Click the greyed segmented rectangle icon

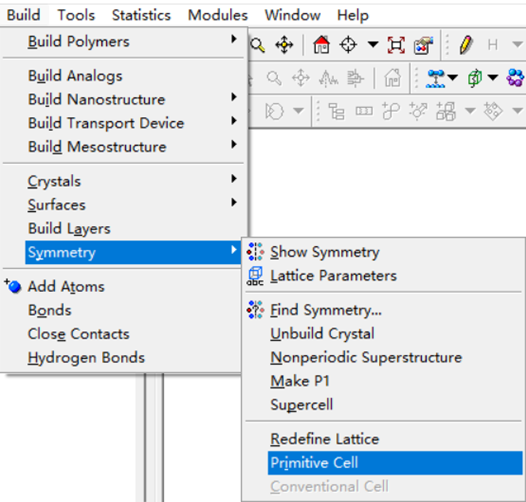click(364, 111)
